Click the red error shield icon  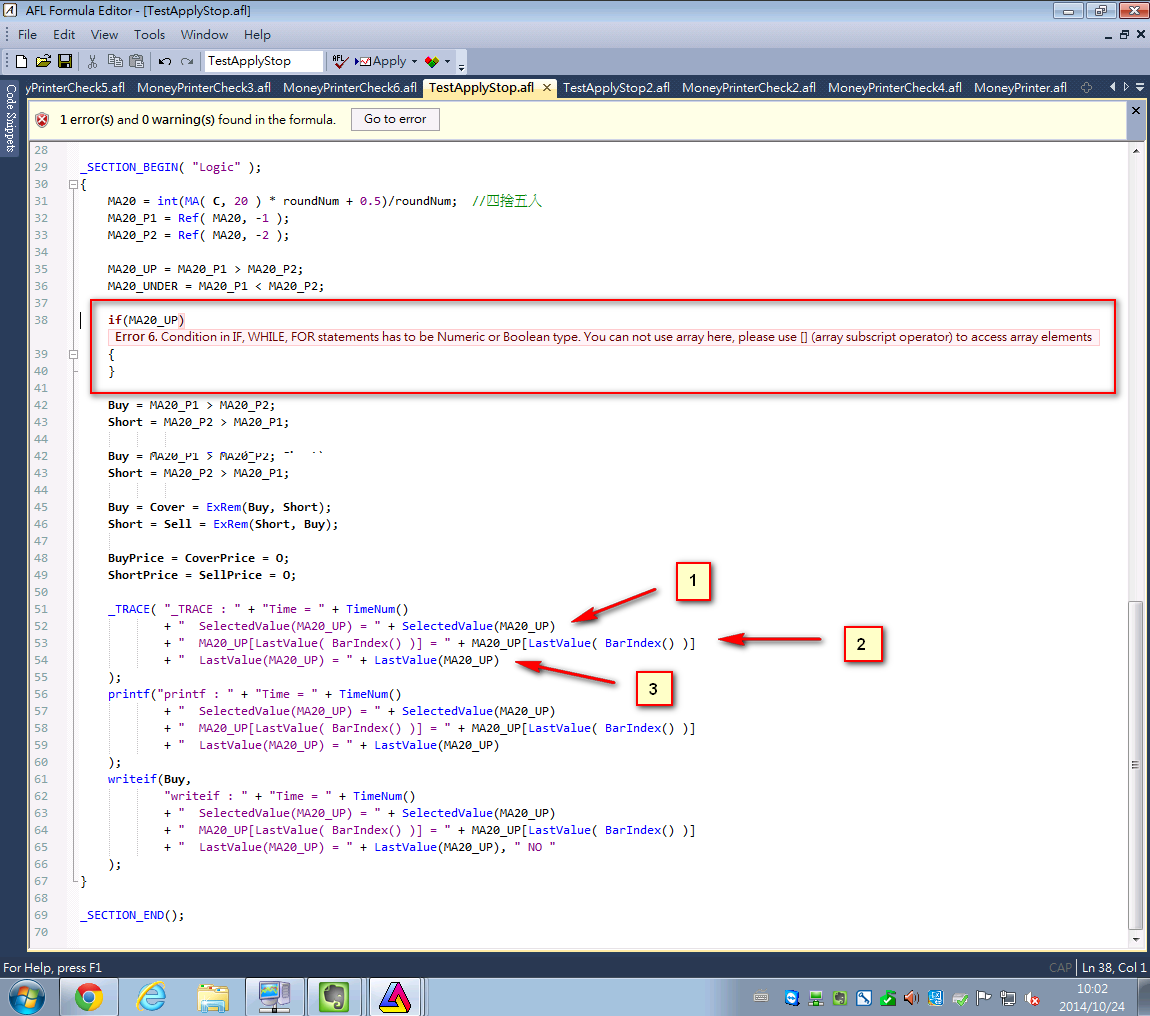coord(43,120)
